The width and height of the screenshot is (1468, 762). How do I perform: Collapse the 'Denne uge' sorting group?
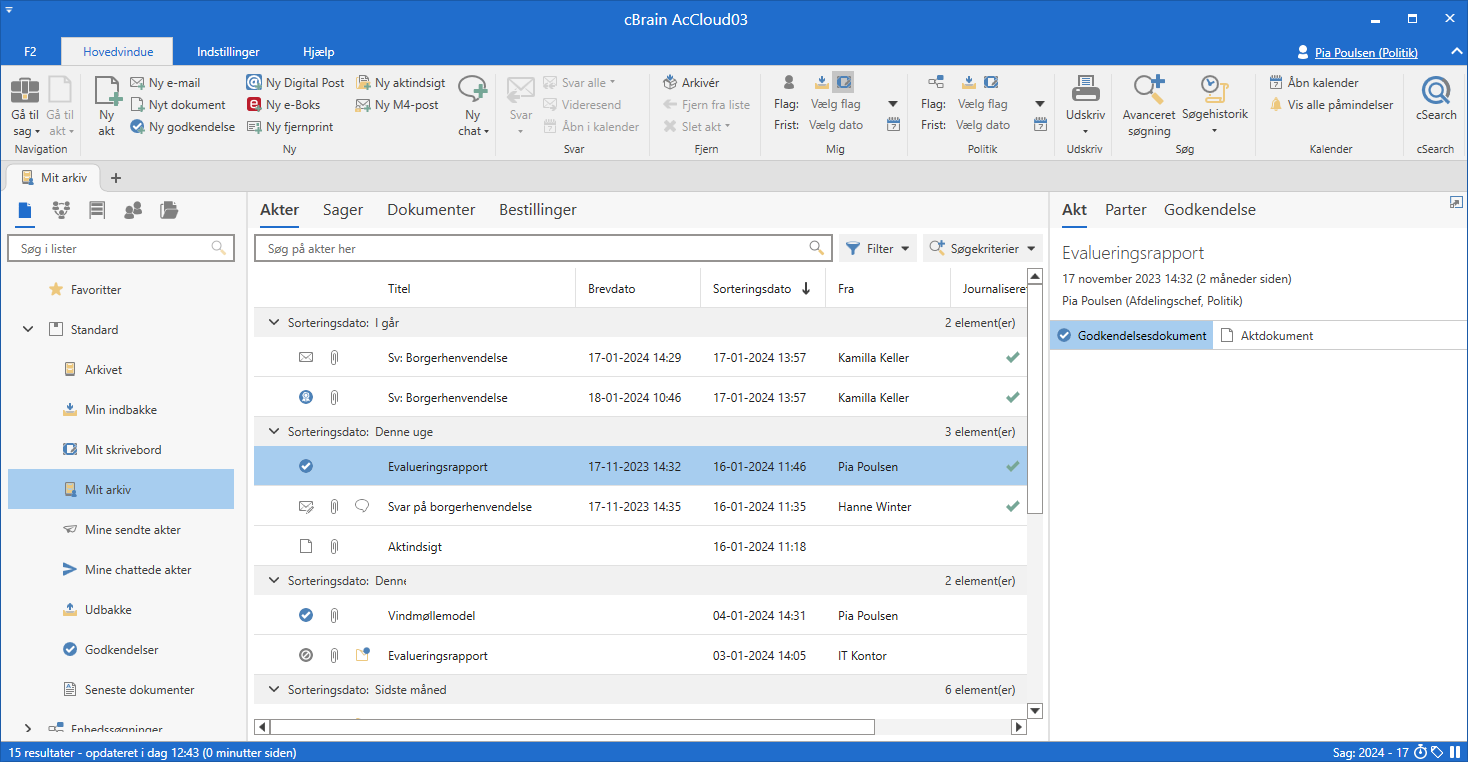273,432
